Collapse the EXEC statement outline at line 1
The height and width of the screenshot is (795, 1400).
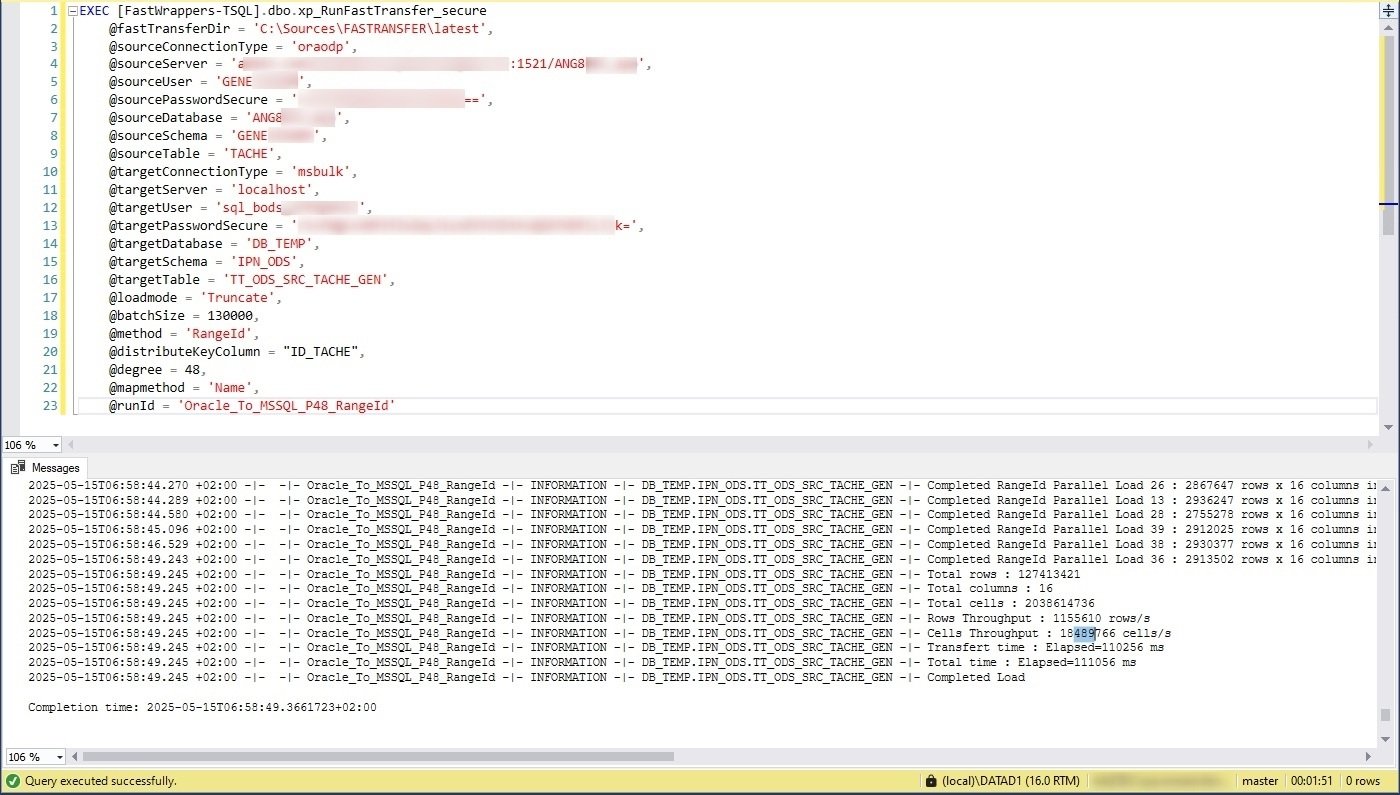71,11
